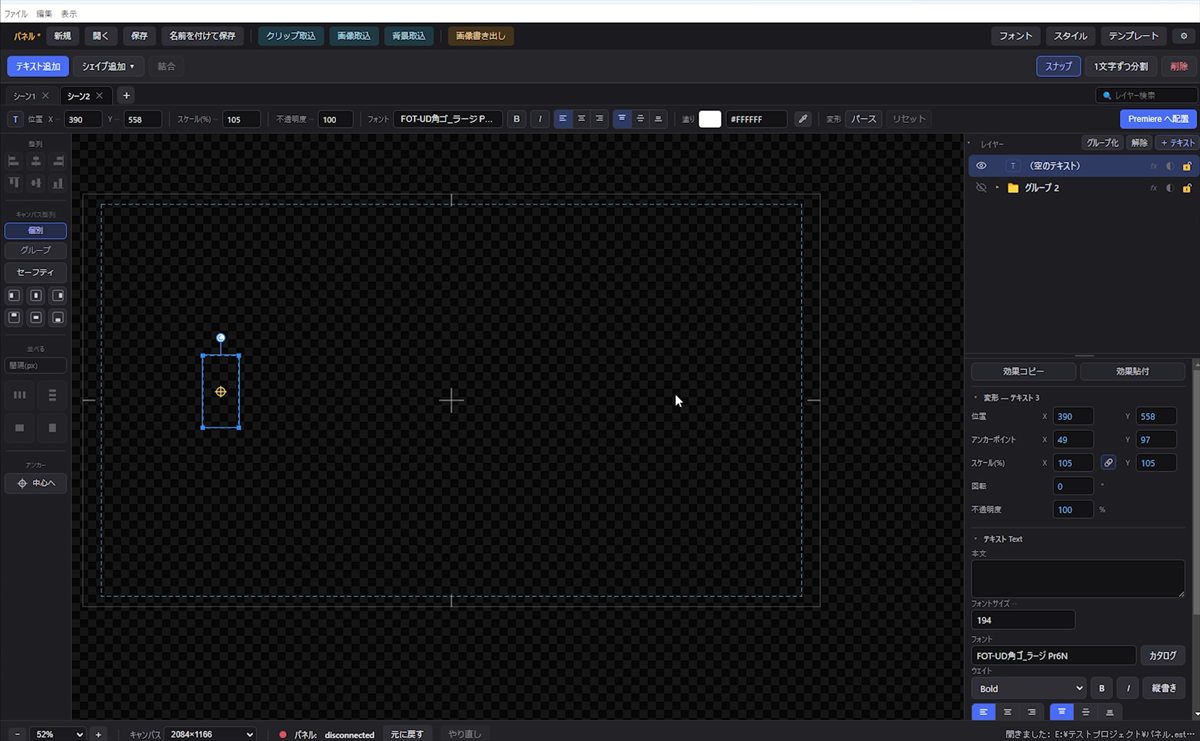This screenshot has height=741, width=1200.
Task: Align to canvas top icon
Action: tap(14, 318)
